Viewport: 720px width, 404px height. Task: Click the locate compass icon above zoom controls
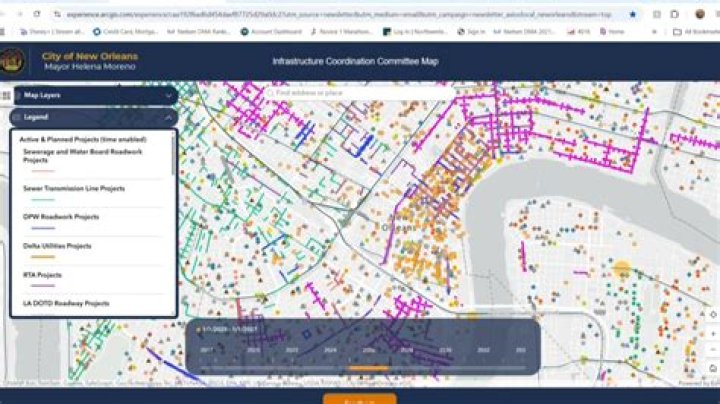tap(713, 314)
